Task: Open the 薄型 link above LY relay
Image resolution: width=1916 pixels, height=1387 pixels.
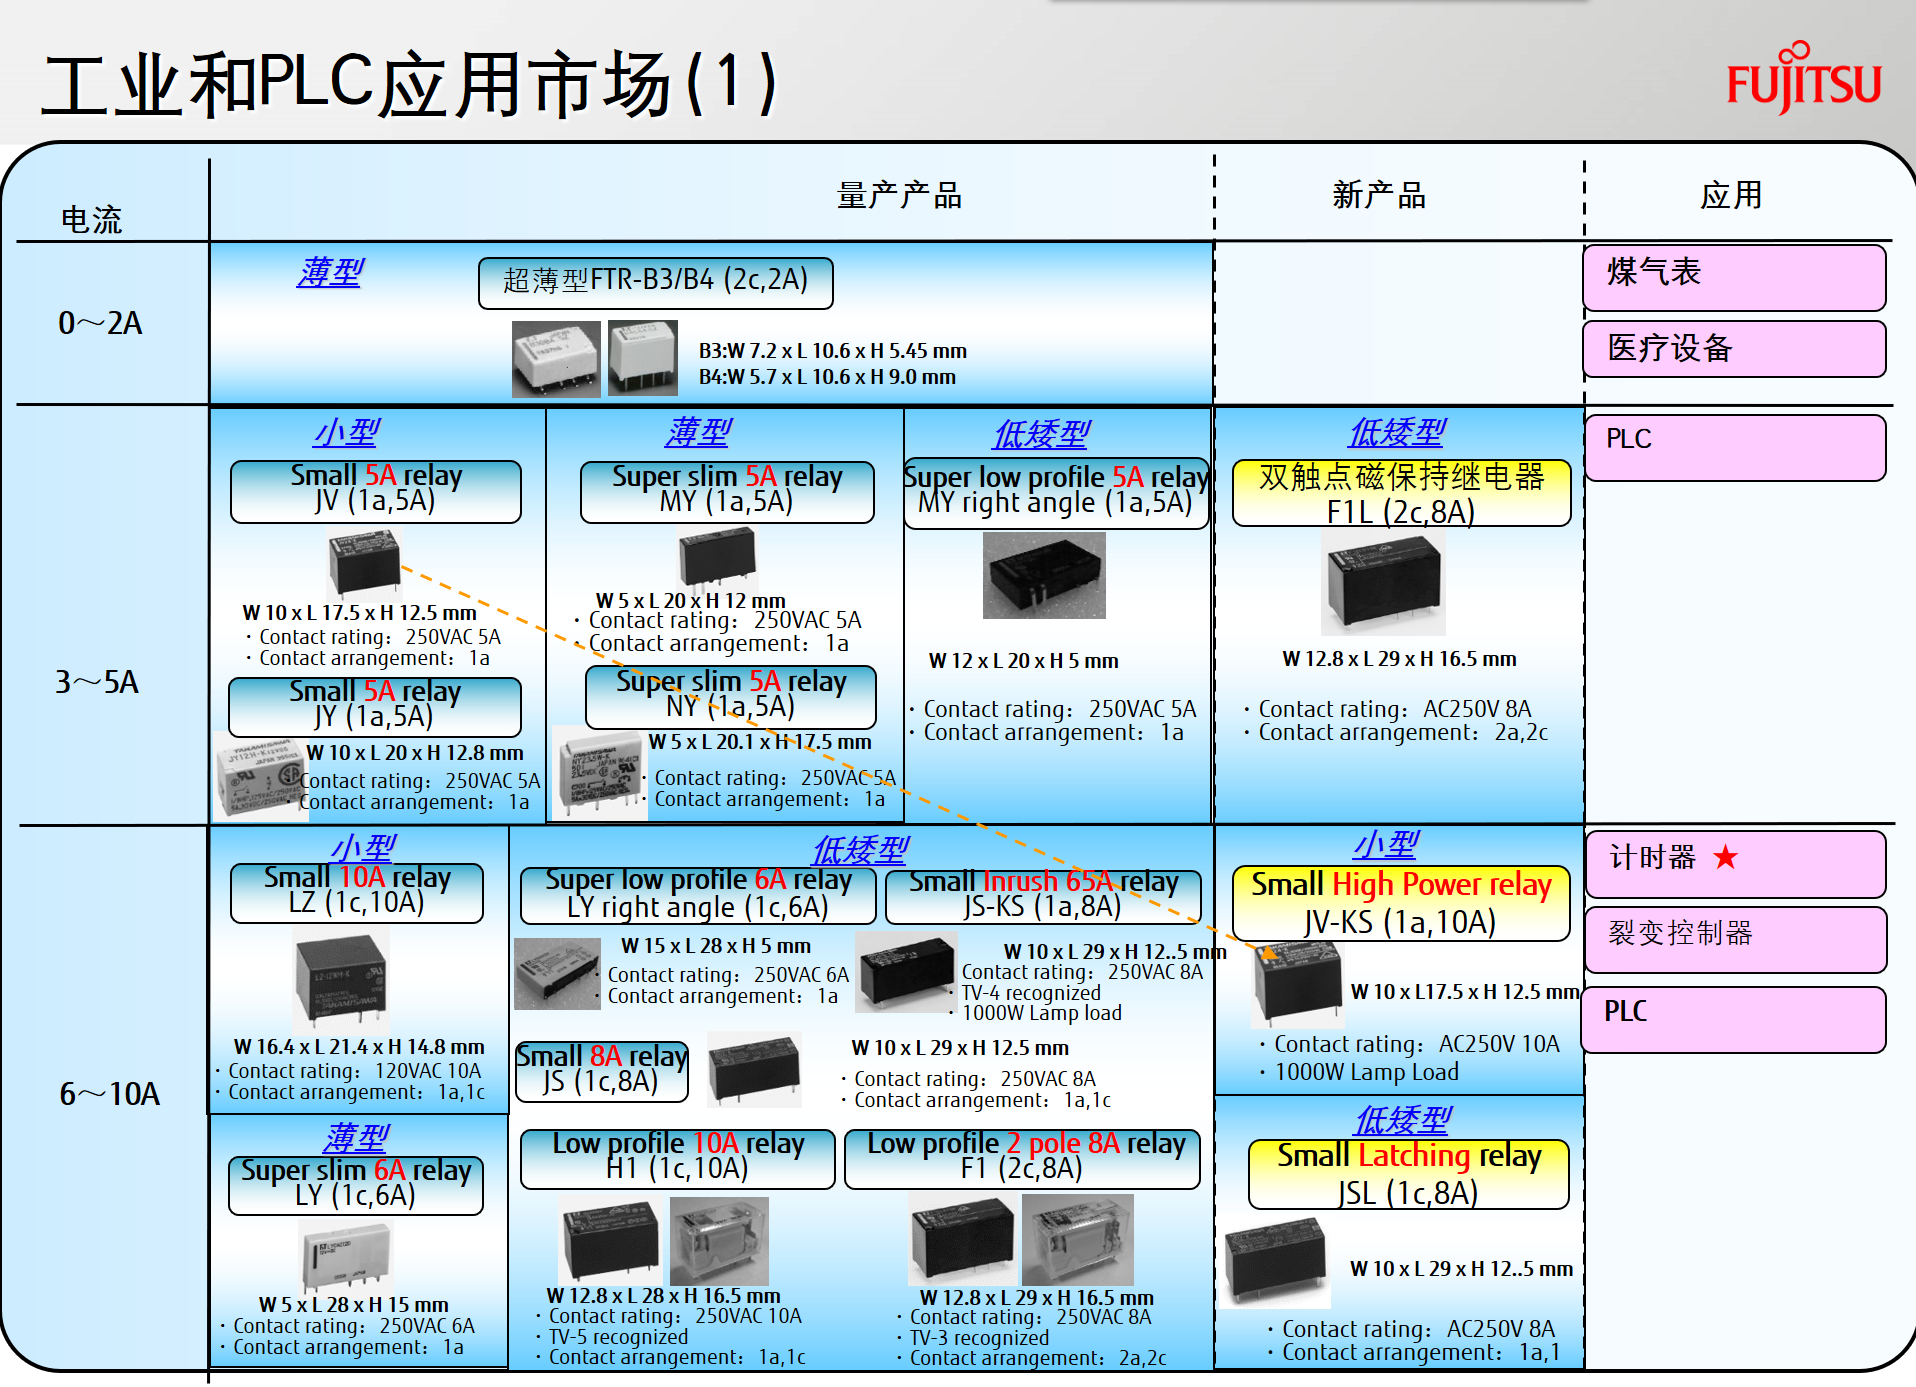Action: tap(356, 1137)
